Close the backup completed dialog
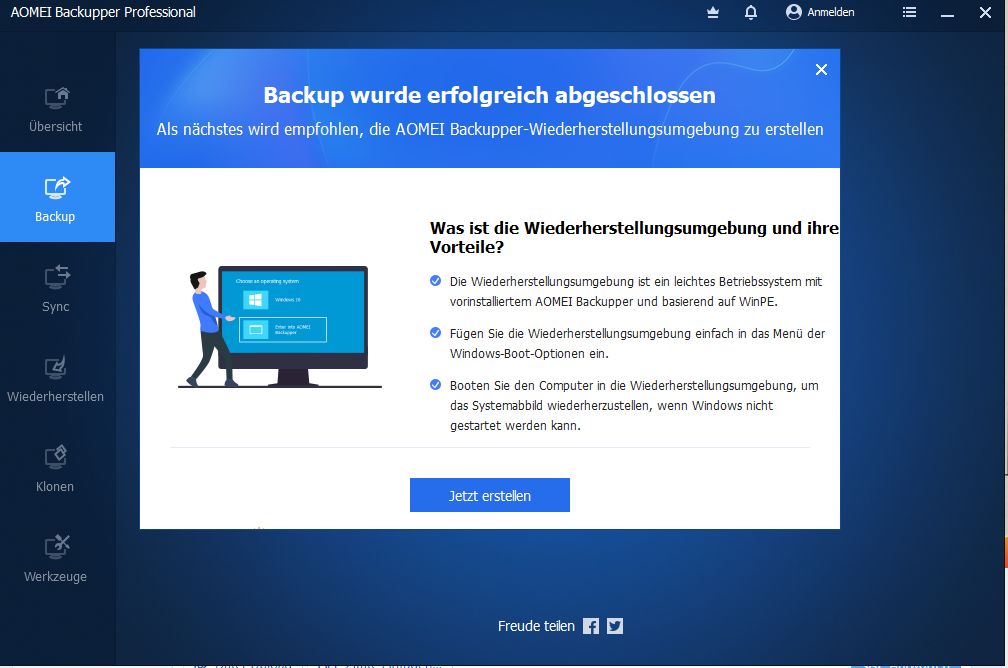Image resolution: width=1008 pixels, height=668 pixels. click(821, 69)
